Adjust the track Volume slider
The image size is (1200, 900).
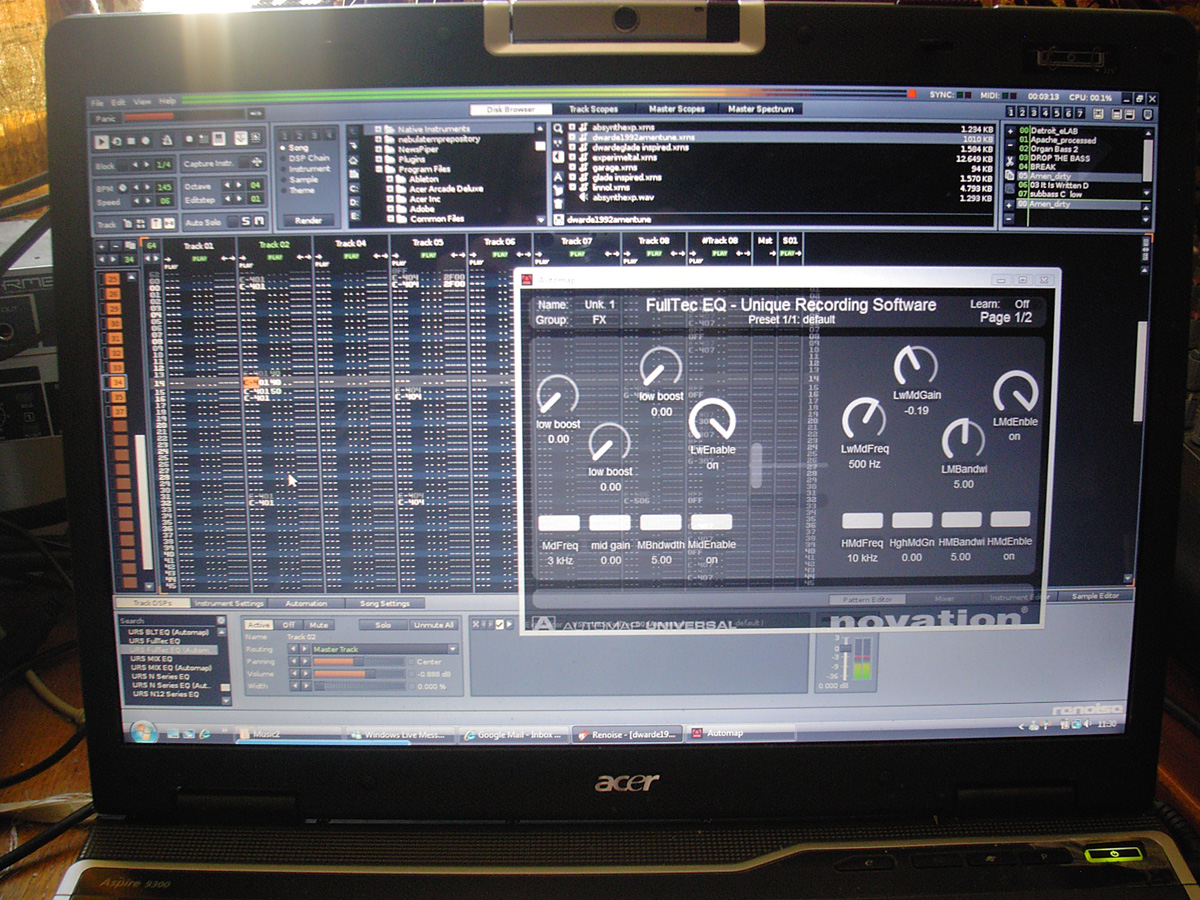tap(359, 674)
